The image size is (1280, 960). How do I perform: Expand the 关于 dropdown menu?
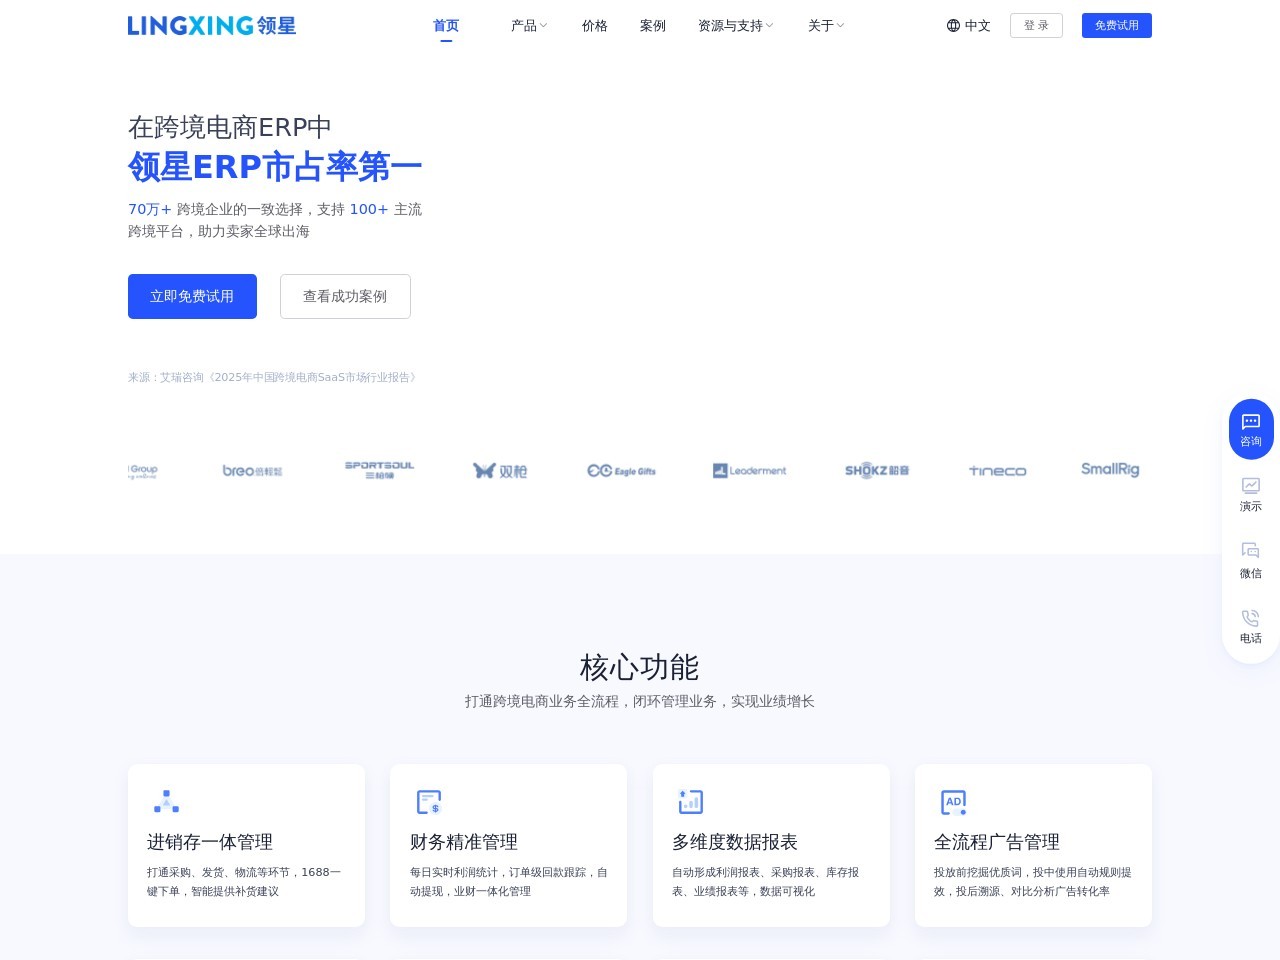tap(826, 26)
